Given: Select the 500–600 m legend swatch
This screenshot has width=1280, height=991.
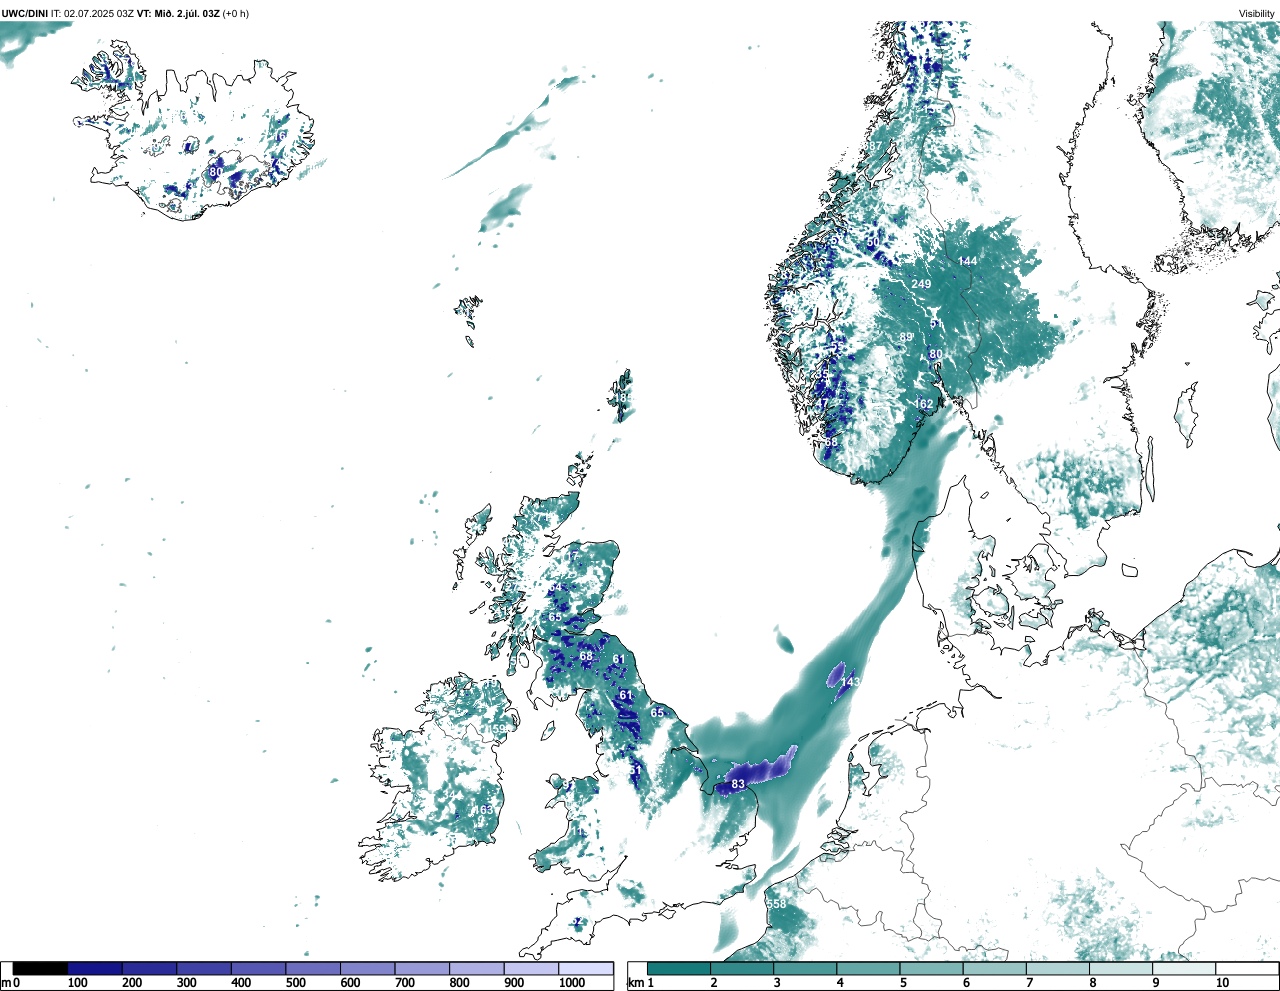Looking at the screenshot, I should point(313,968).
